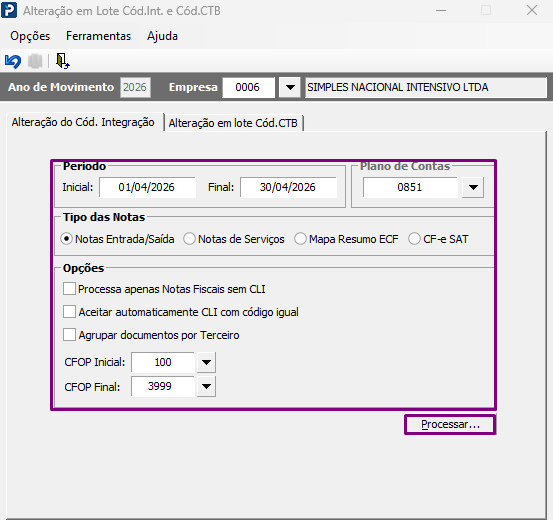Expand the Empresa dropdown arrow
553x520 pixels.
pos(290,87)
